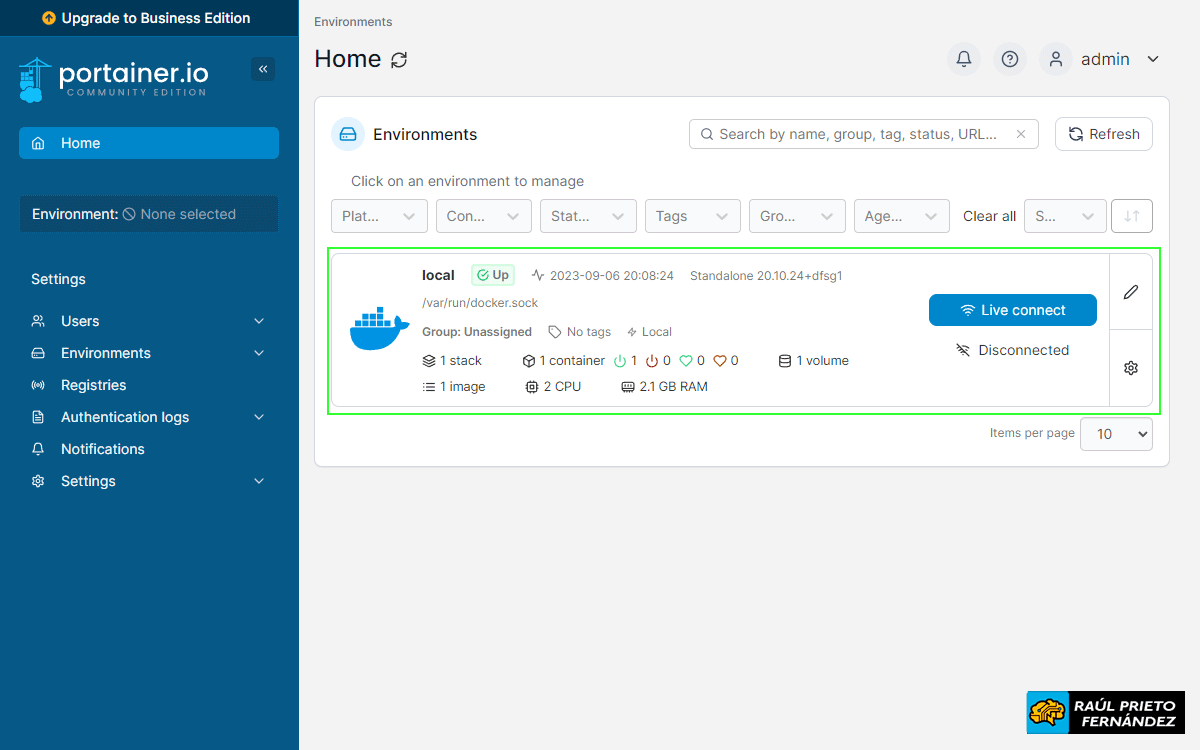Toggle the sort order arrows button
Screen dimensions: 1200x750
[1132, 216]
